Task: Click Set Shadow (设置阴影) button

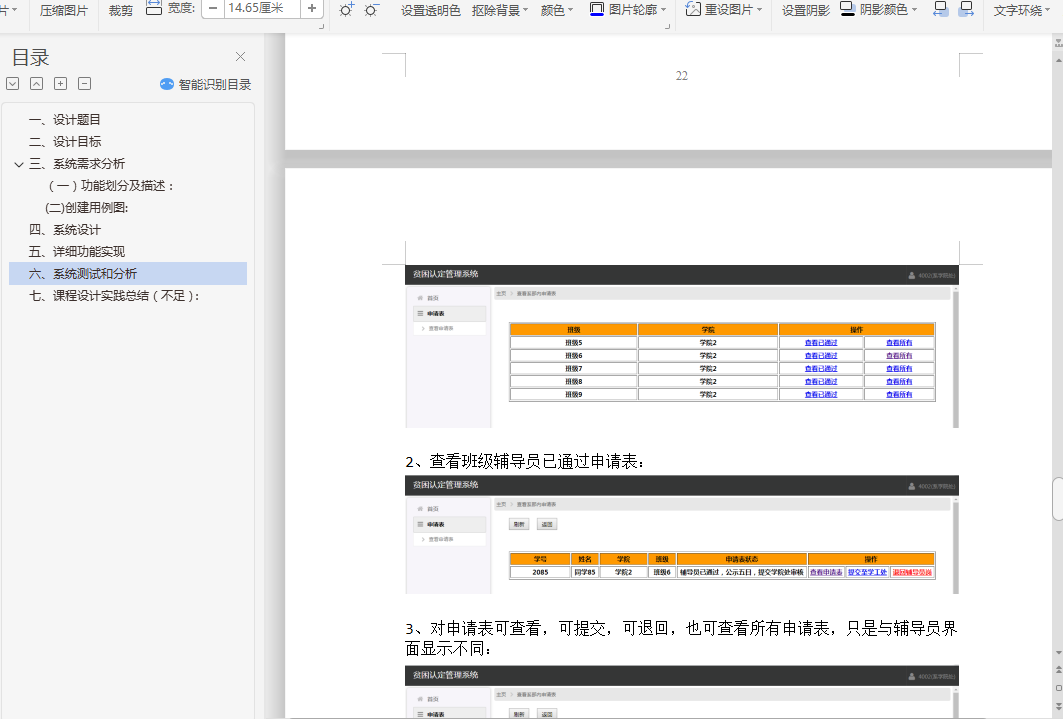Action: [x=805, y=10]
